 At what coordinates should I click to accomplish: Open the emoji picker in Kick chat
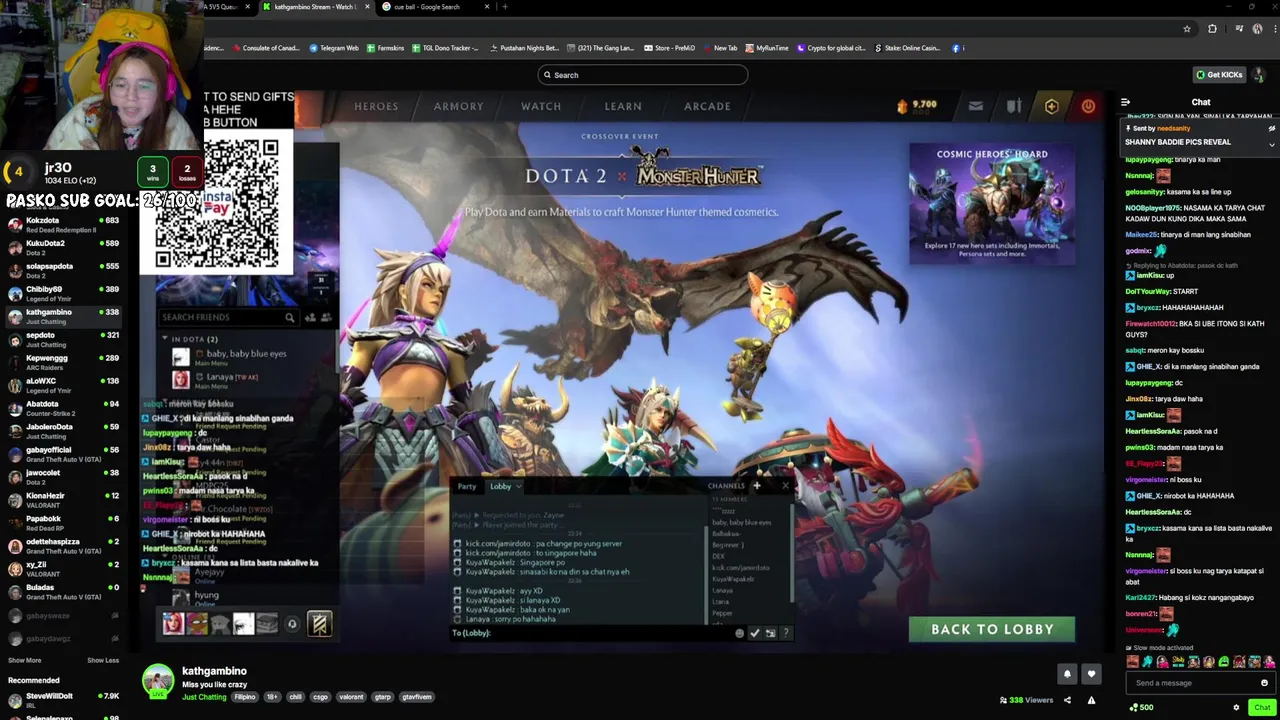click(1264, 683)
